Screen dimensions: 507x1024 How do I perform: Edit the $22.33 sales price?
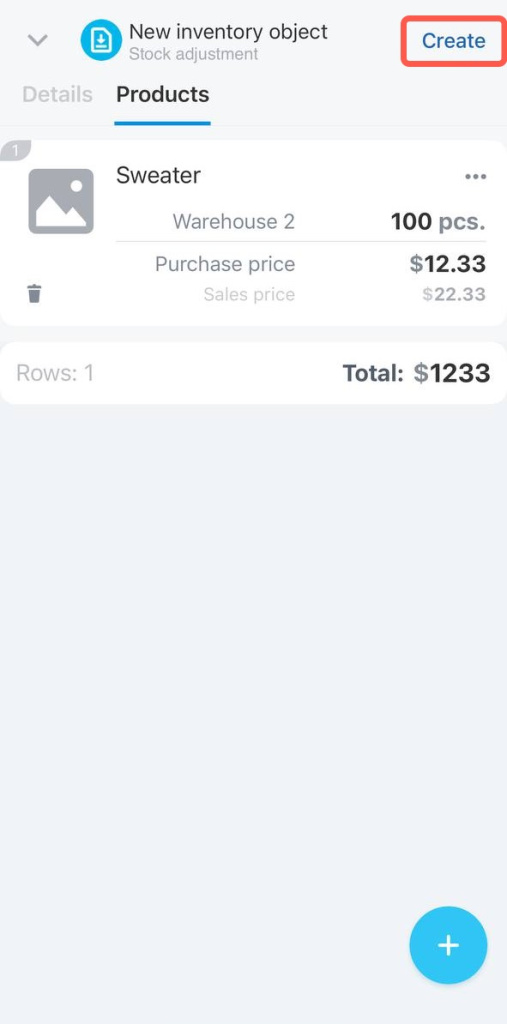pyautogui.click(x=454, y=295)
